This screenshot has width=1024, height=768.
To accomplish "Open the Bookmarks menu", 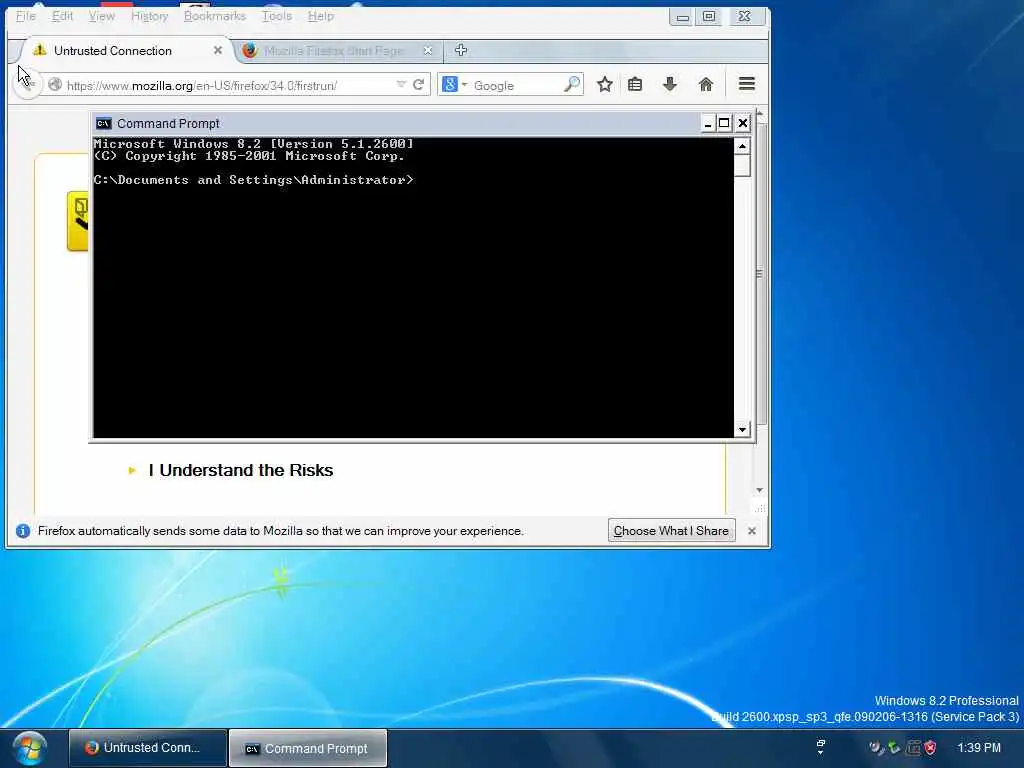I will pos(215,16).
